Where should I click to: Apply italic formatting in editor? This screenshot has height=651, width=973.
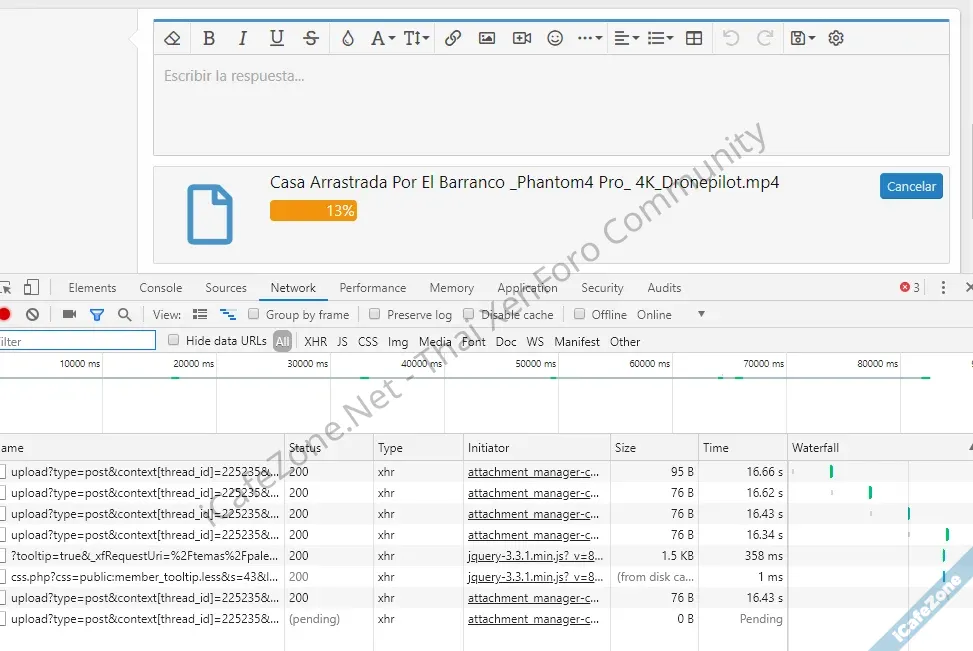(x=242, y=38)
